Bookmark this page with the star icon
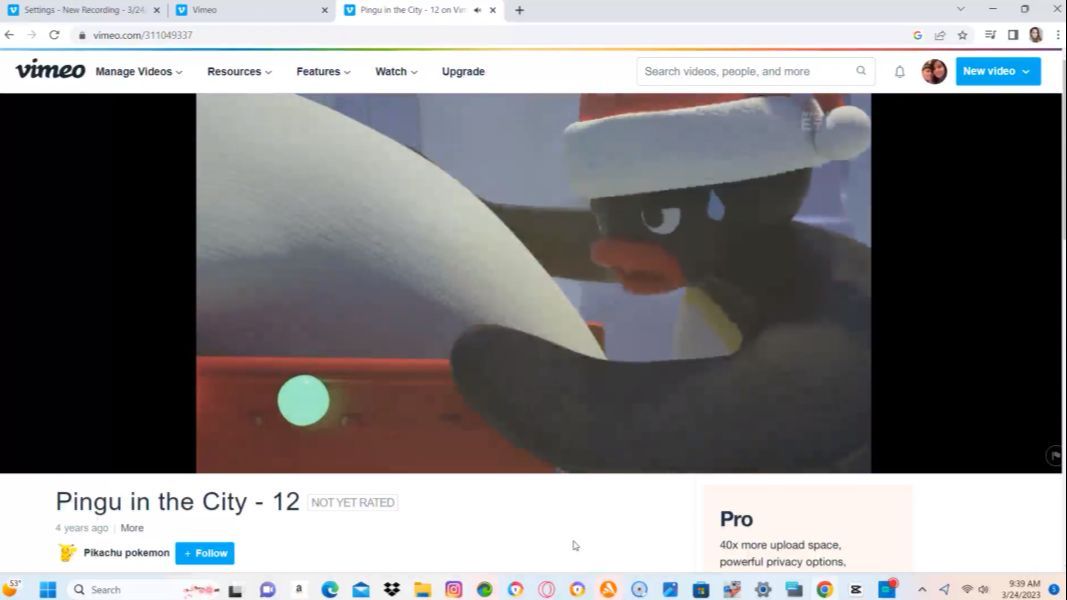Screen dimensions: 1067x600 [962, 35]
